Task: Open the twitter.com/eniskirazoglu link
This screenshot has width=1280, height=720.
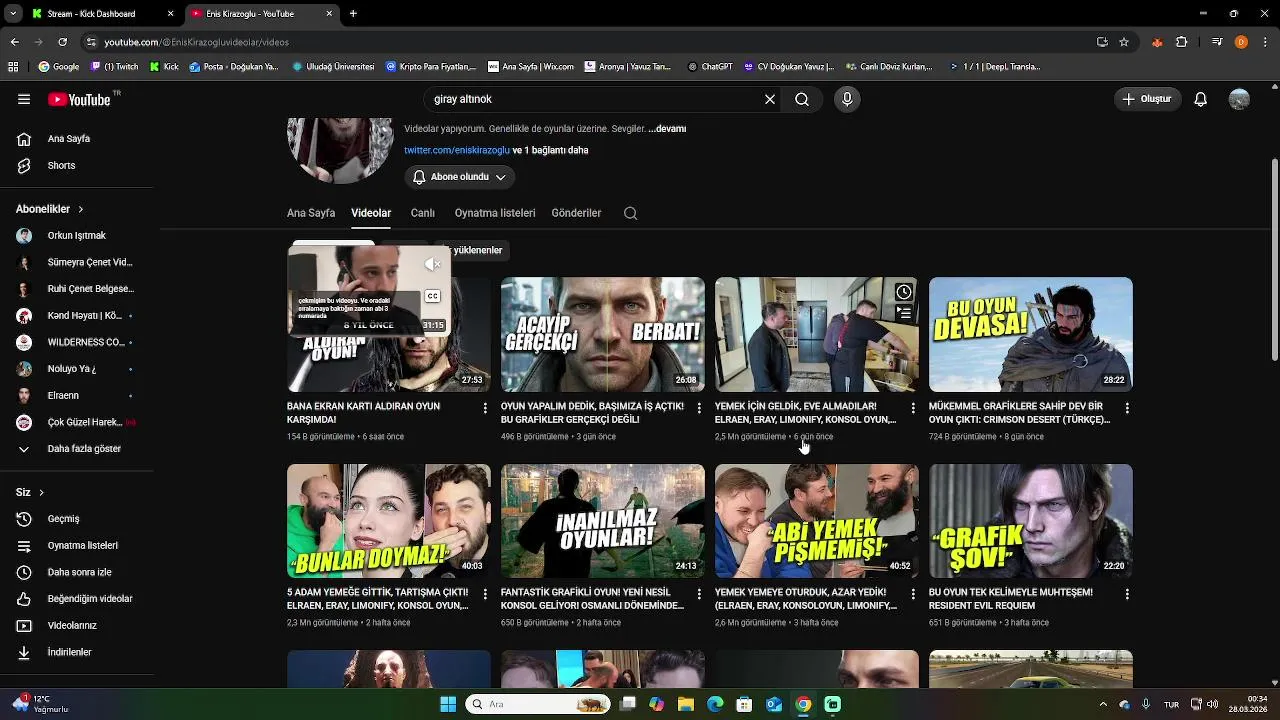Action: pos(457,150)
